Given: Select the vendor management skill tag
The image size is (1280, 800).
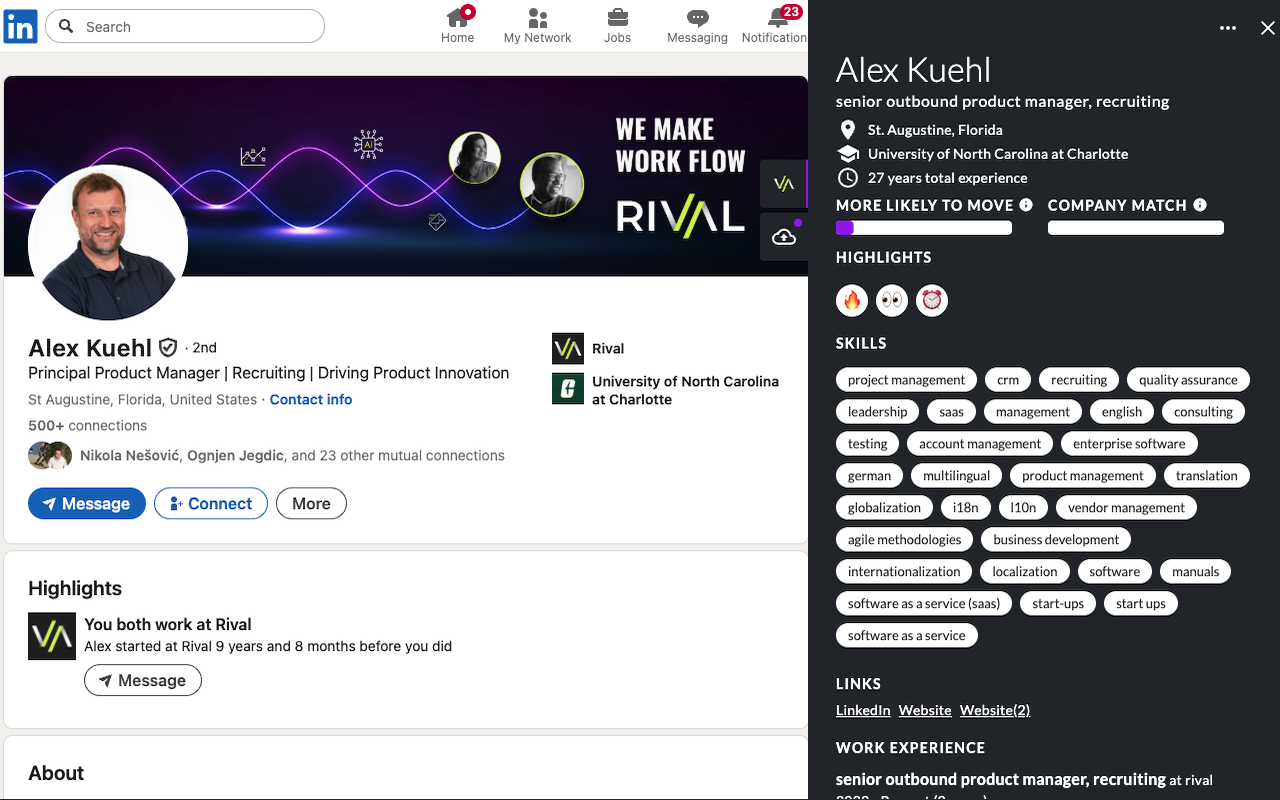Looking at the screenshot, I should pos(1126,507).
